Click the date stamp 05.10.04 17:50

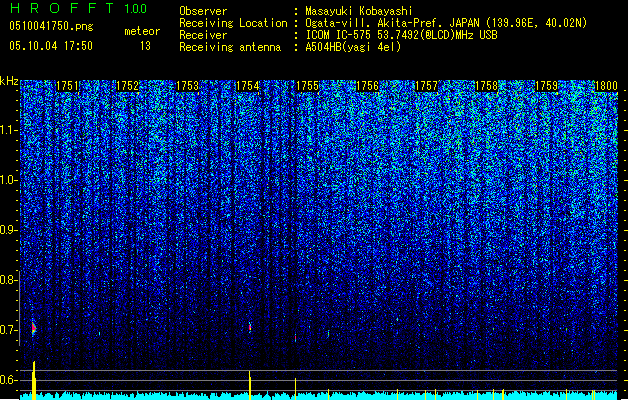51,46
